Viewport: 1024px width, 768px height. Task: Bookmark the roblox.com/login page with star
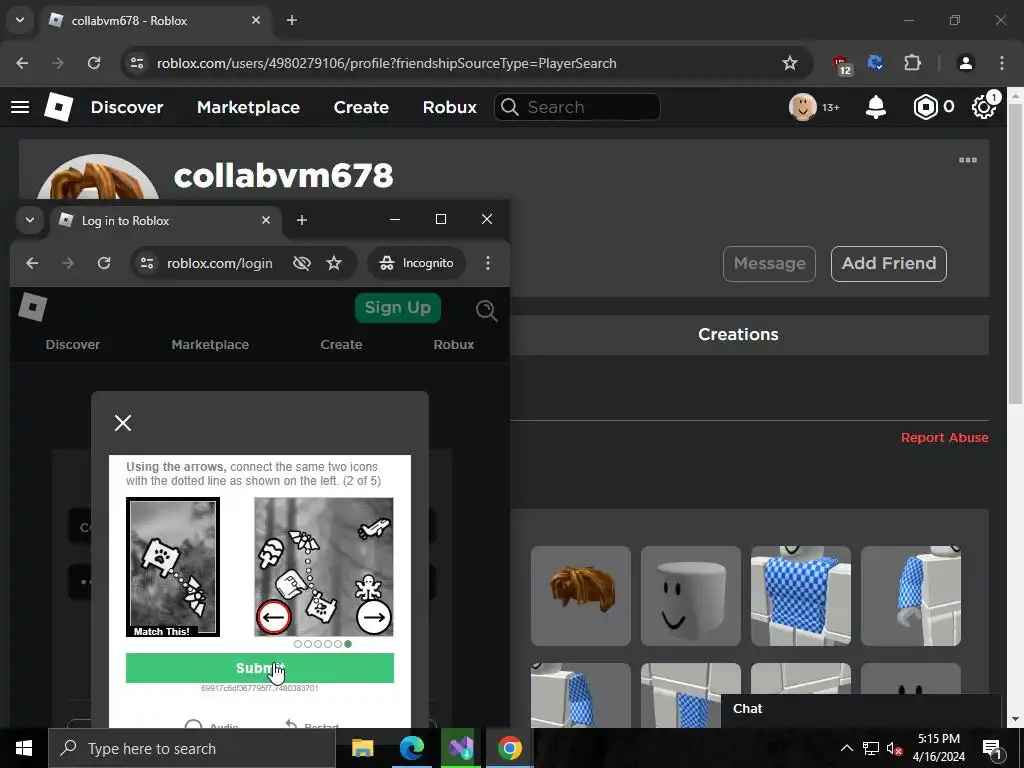click(x=334, y=263)
